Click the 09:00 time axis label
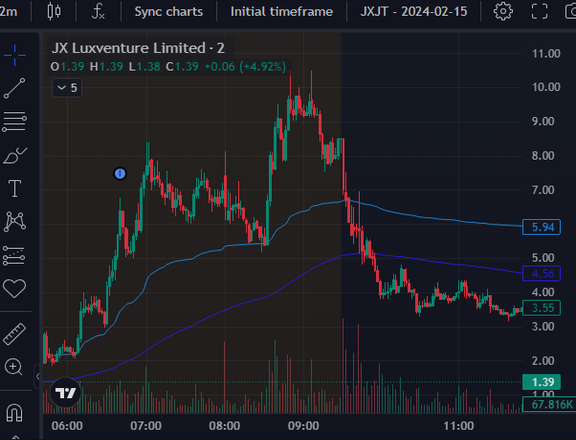This screenshot has height=440, width=576. pyautogui.click(x=303, y=426)
